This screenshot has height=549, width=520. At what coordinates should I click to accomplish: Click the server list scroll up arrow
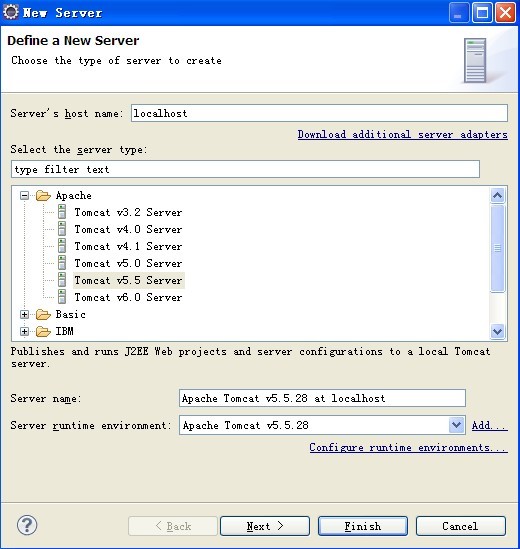tap(498, 195)
